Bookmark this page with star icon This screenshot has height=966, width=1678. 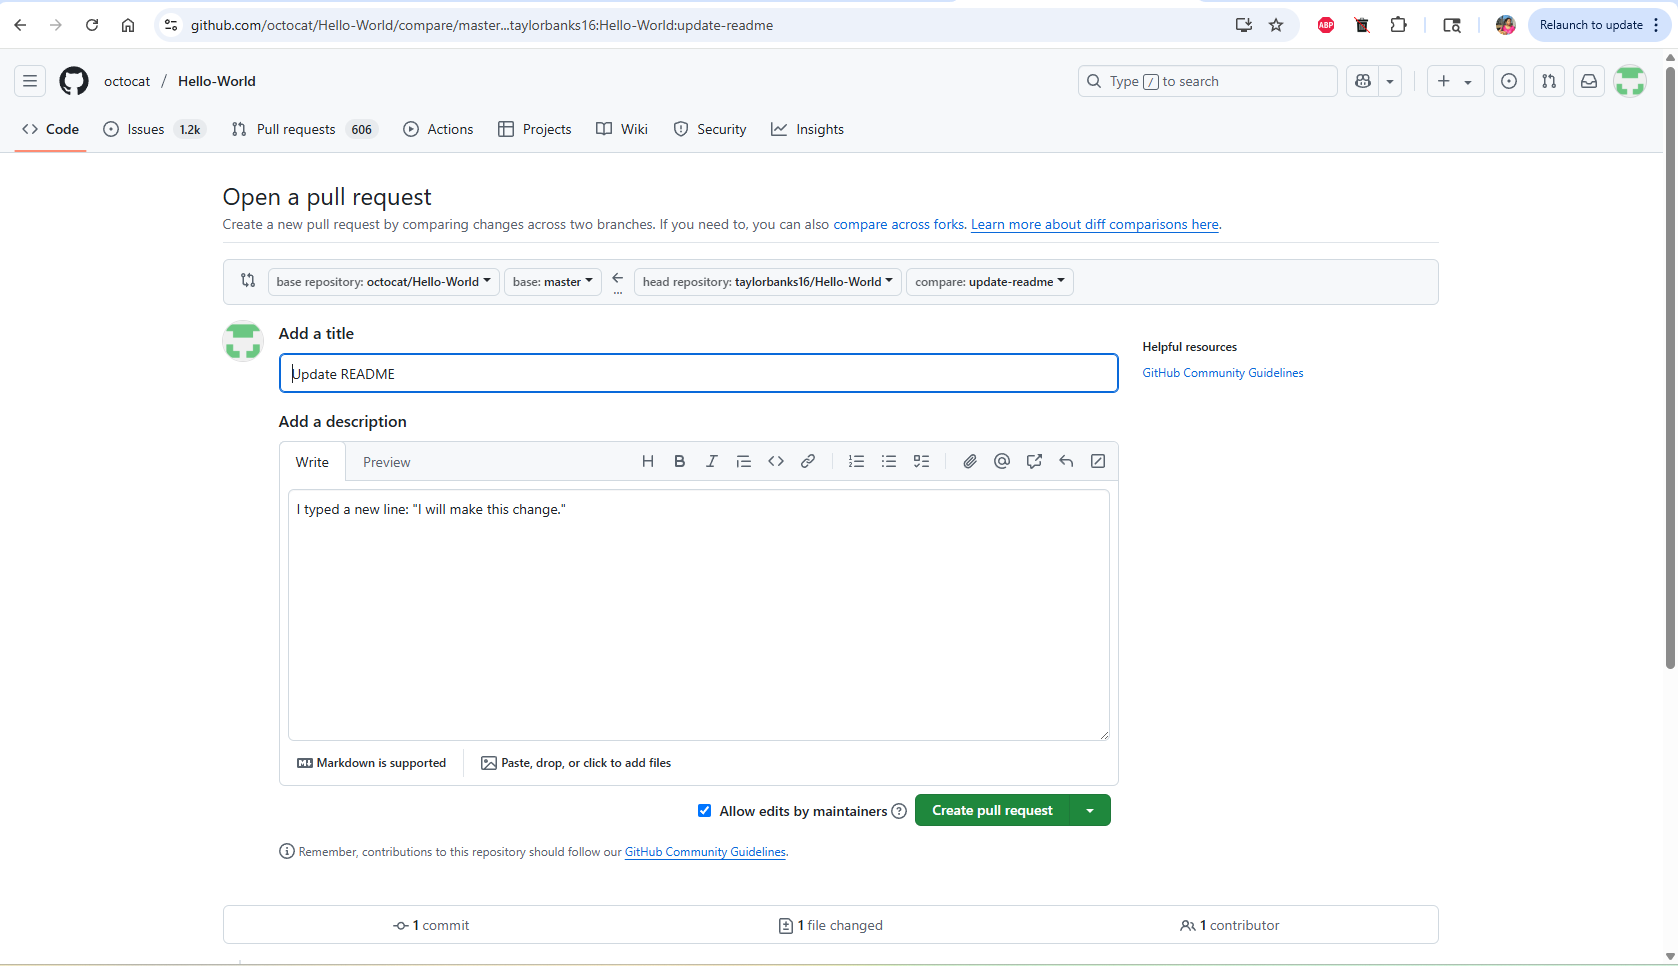point(1276,25)
